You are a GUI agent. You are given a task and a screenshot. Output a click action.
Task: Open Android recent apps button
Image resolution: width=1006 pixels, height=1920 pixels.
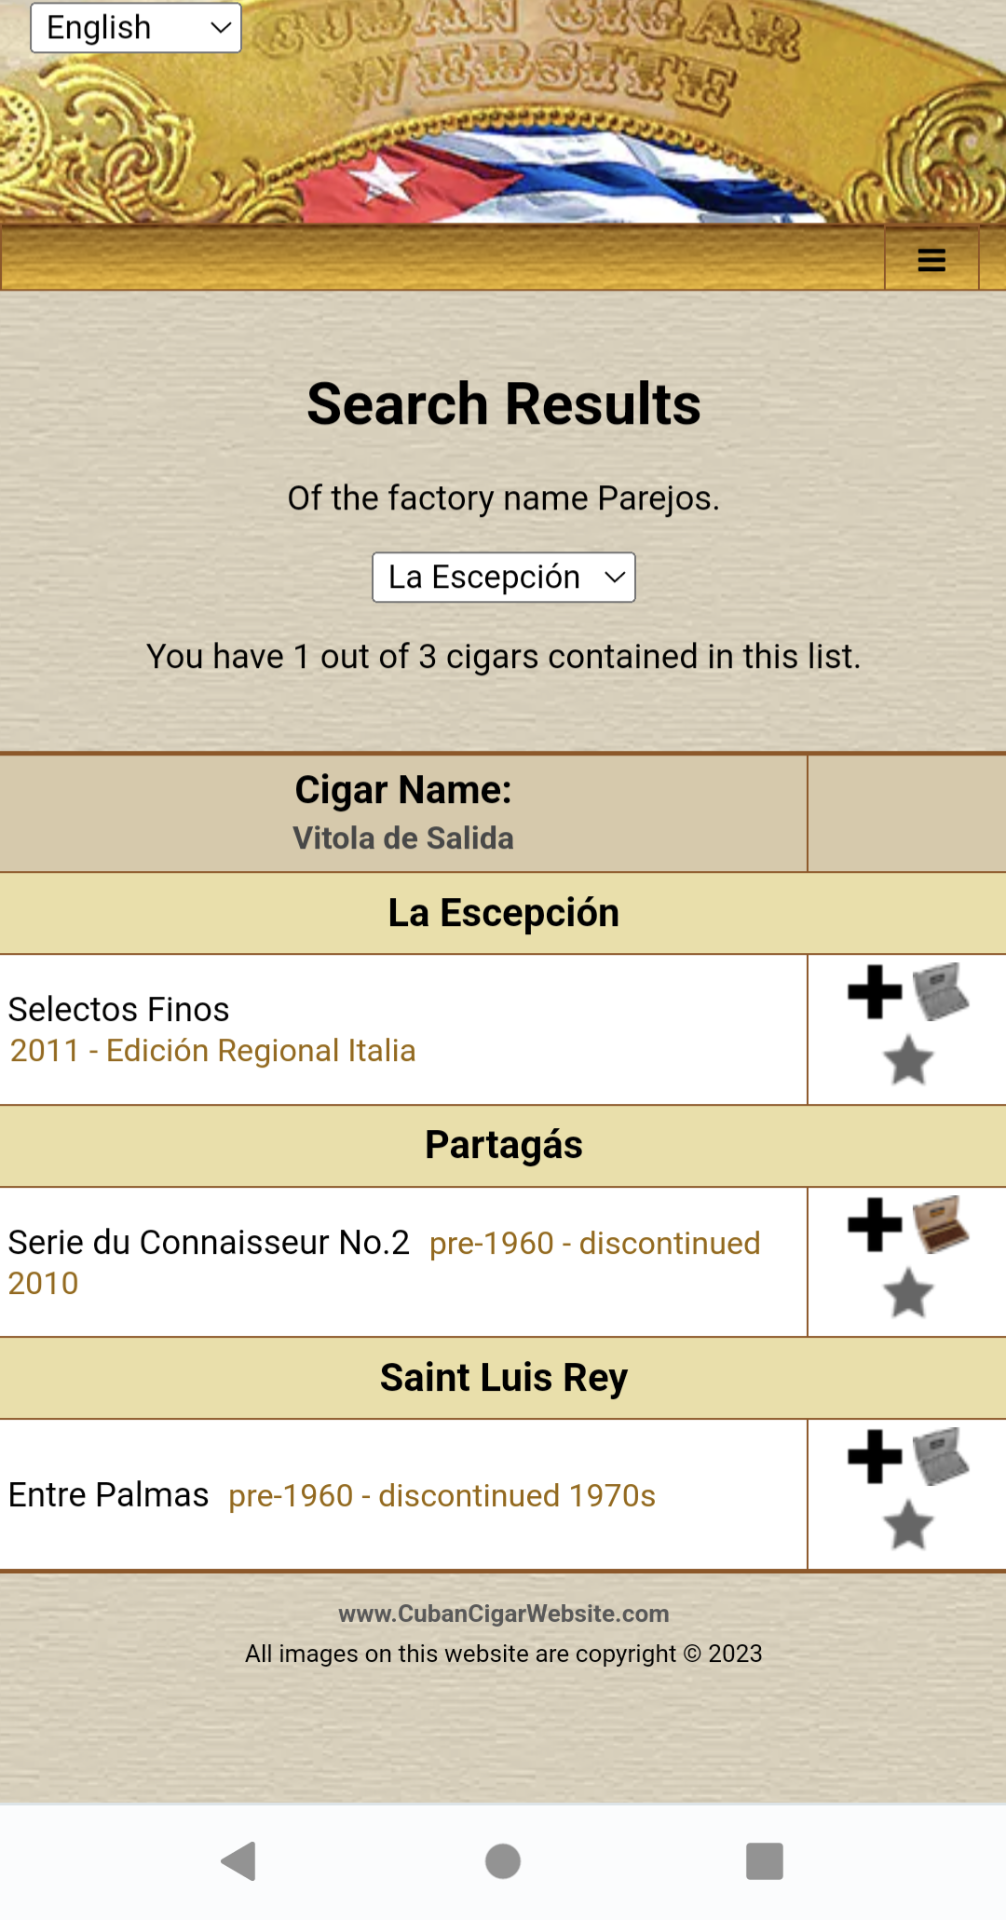pyautogui.click(x=764, y=1861)
